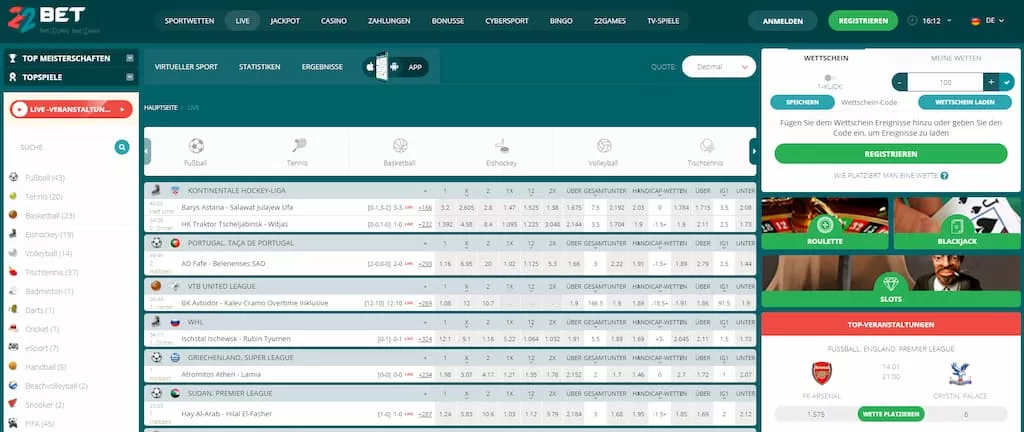Switch to the Meine Wetten tab

(955, 58)
